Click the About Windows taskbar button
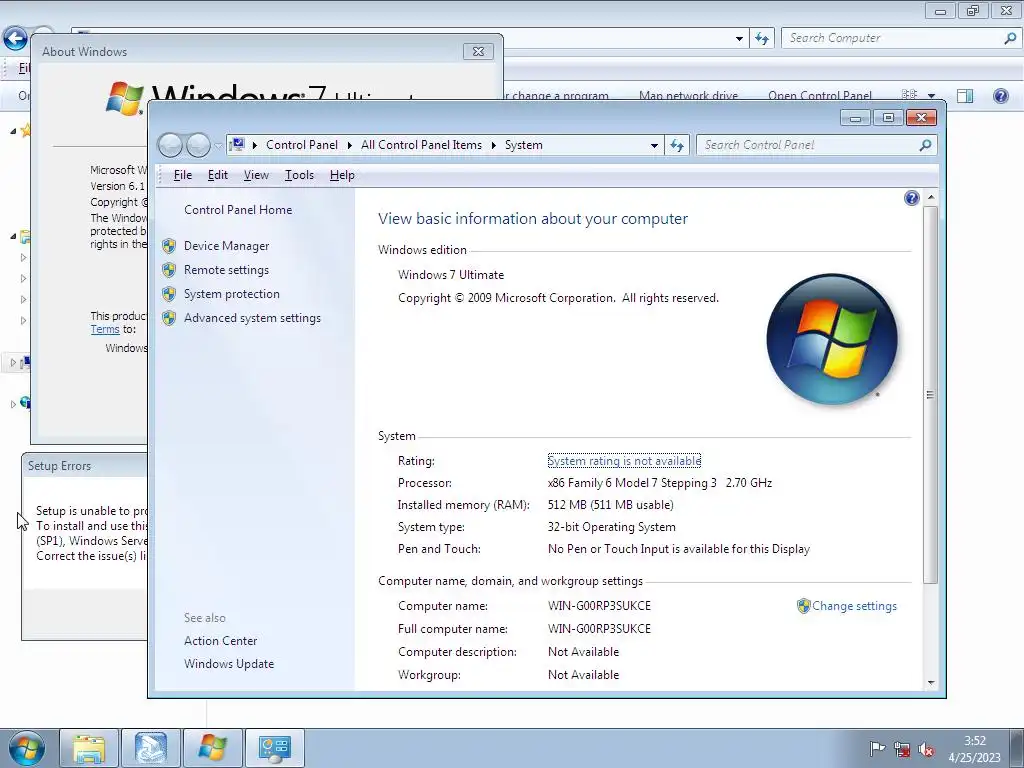1024x768 pixels. tap(212, 748)
